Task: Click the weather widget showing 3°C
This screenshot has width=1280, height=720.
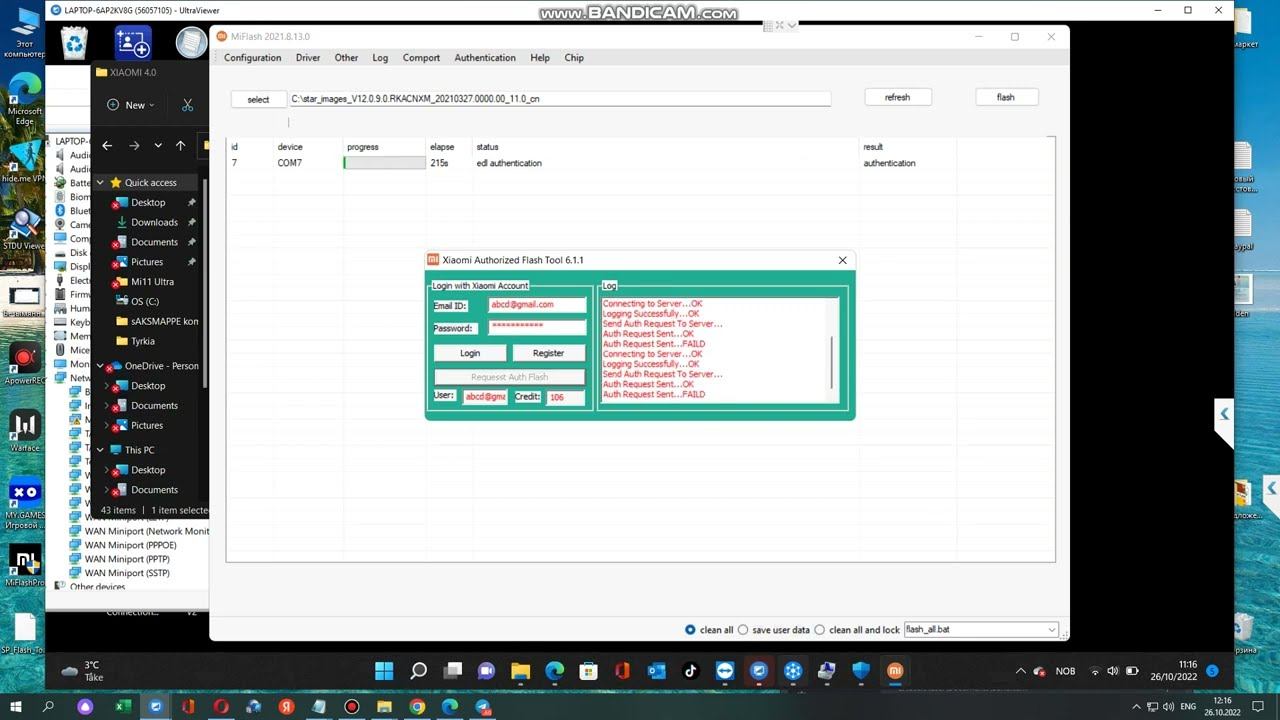Action: [x=82, y=671]
